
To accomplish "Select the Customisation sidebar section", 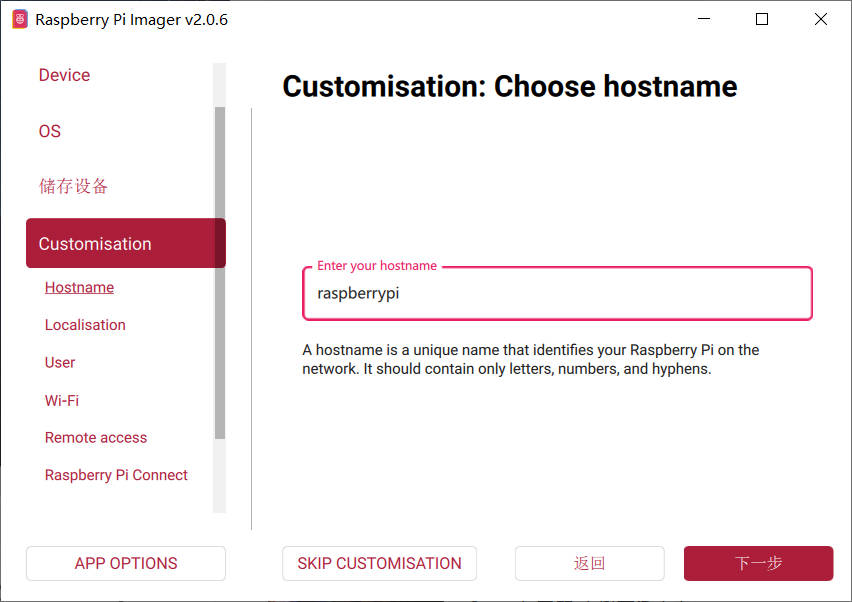I will (x=126, y=243).
